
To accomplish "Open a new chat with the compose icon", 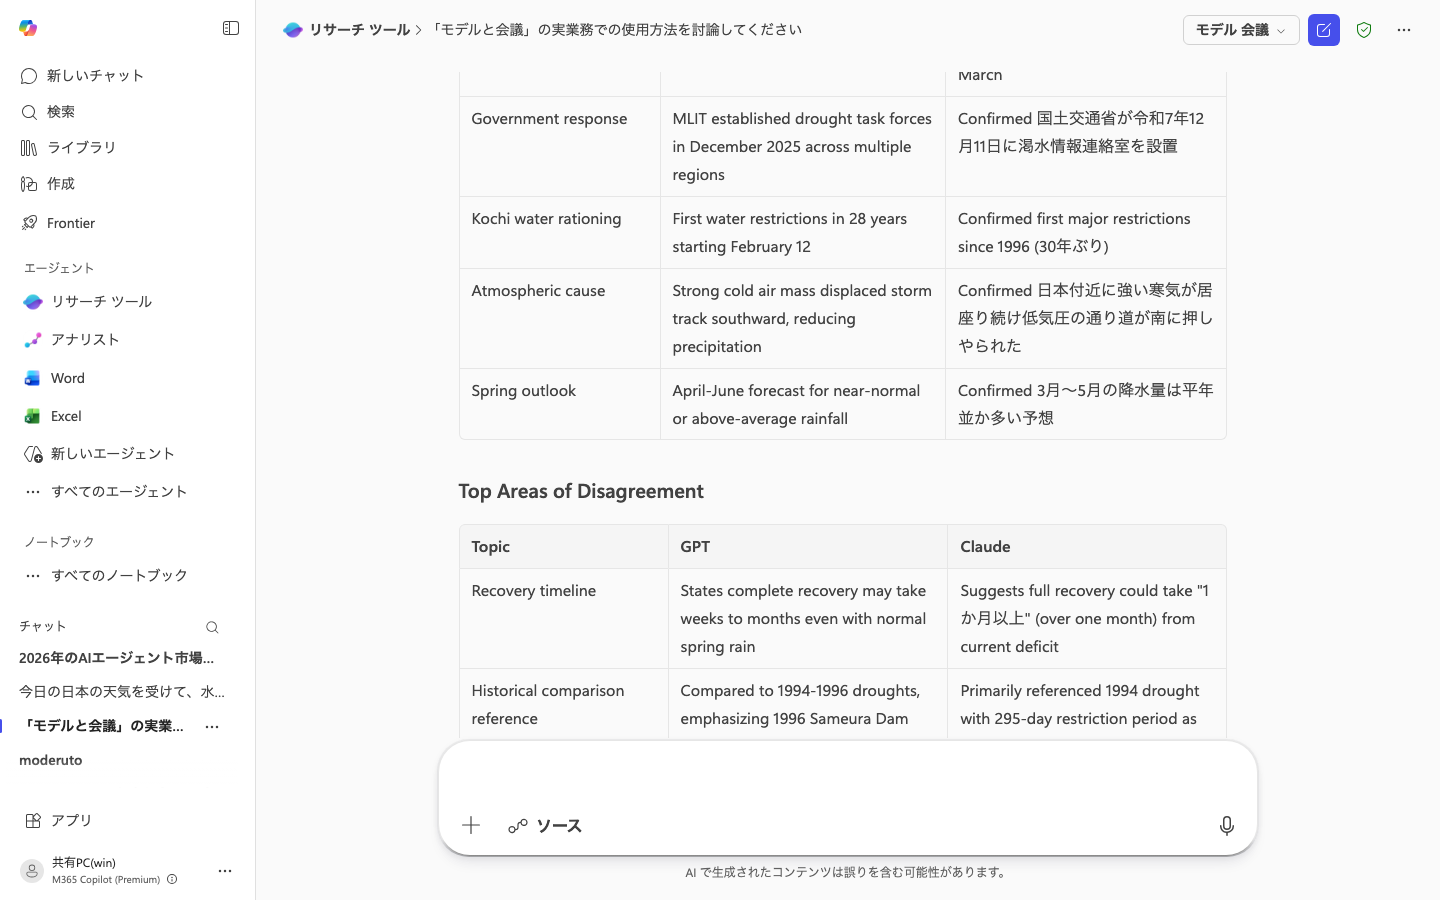I will pos(1324,30).
